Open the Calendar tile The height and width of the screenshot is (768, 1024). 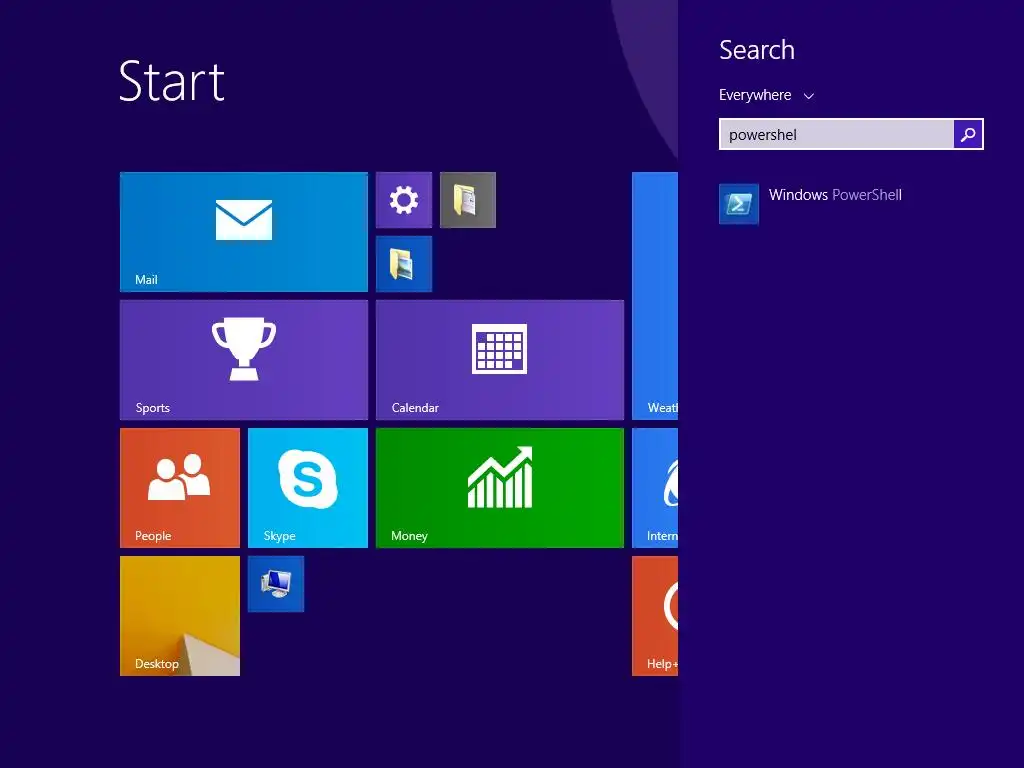coord(500,360)
